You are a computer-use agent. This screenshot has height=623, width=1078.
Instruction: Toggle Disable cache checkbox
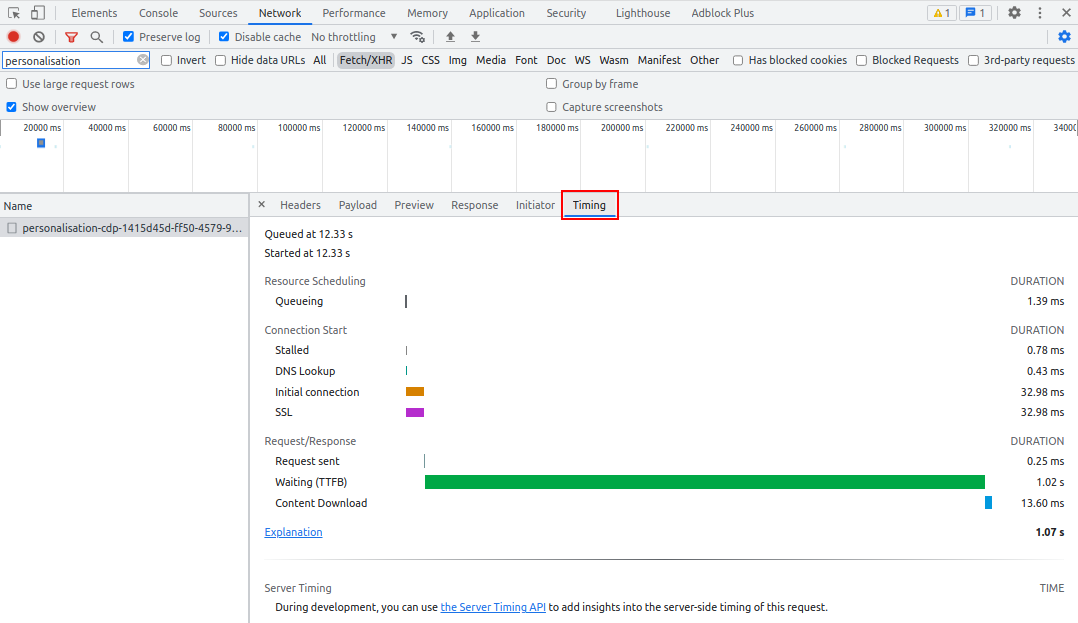click(224, 36)
